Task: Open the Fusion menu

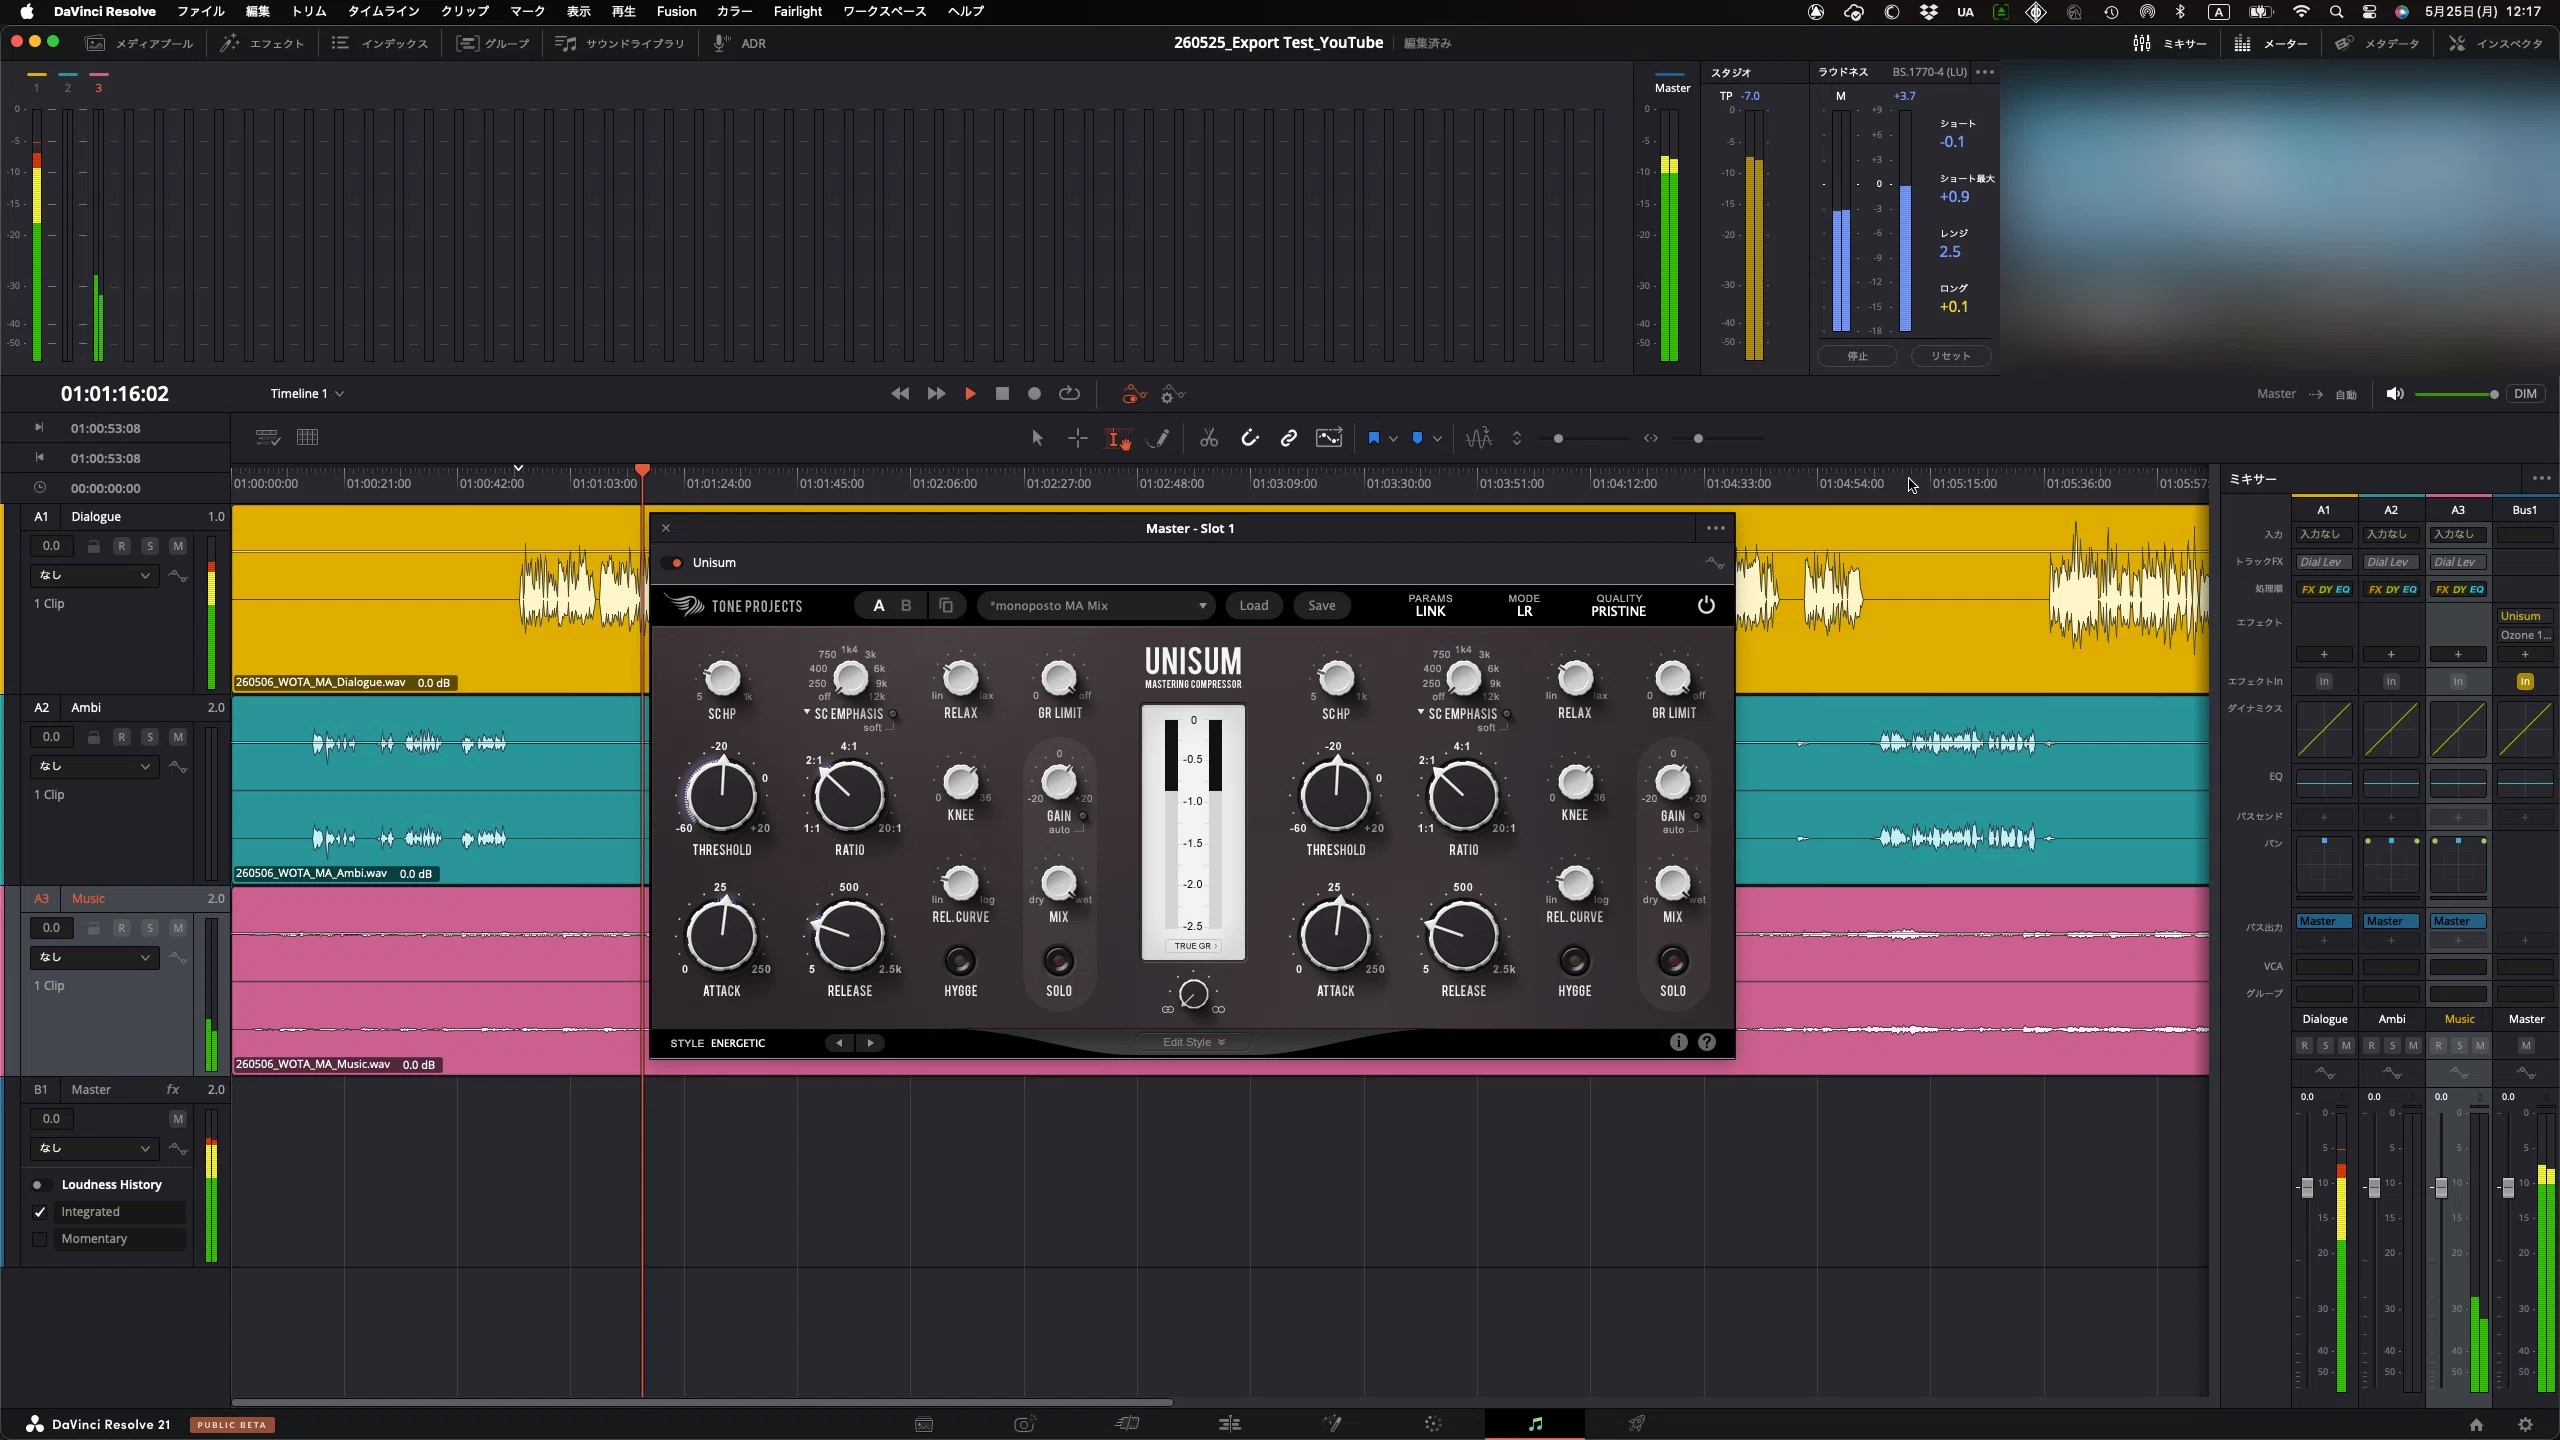Action: 676,12
